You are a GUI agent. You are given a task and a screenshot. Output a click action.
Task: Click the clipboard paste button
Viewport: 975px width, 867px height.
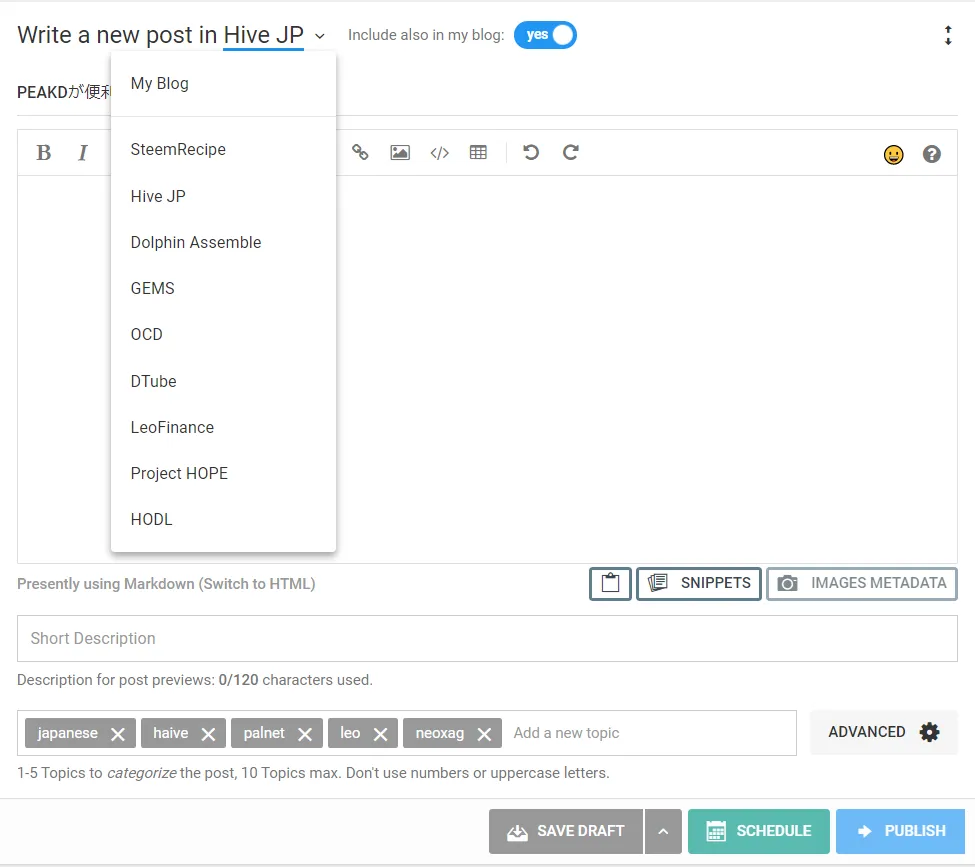pos(610,583)
